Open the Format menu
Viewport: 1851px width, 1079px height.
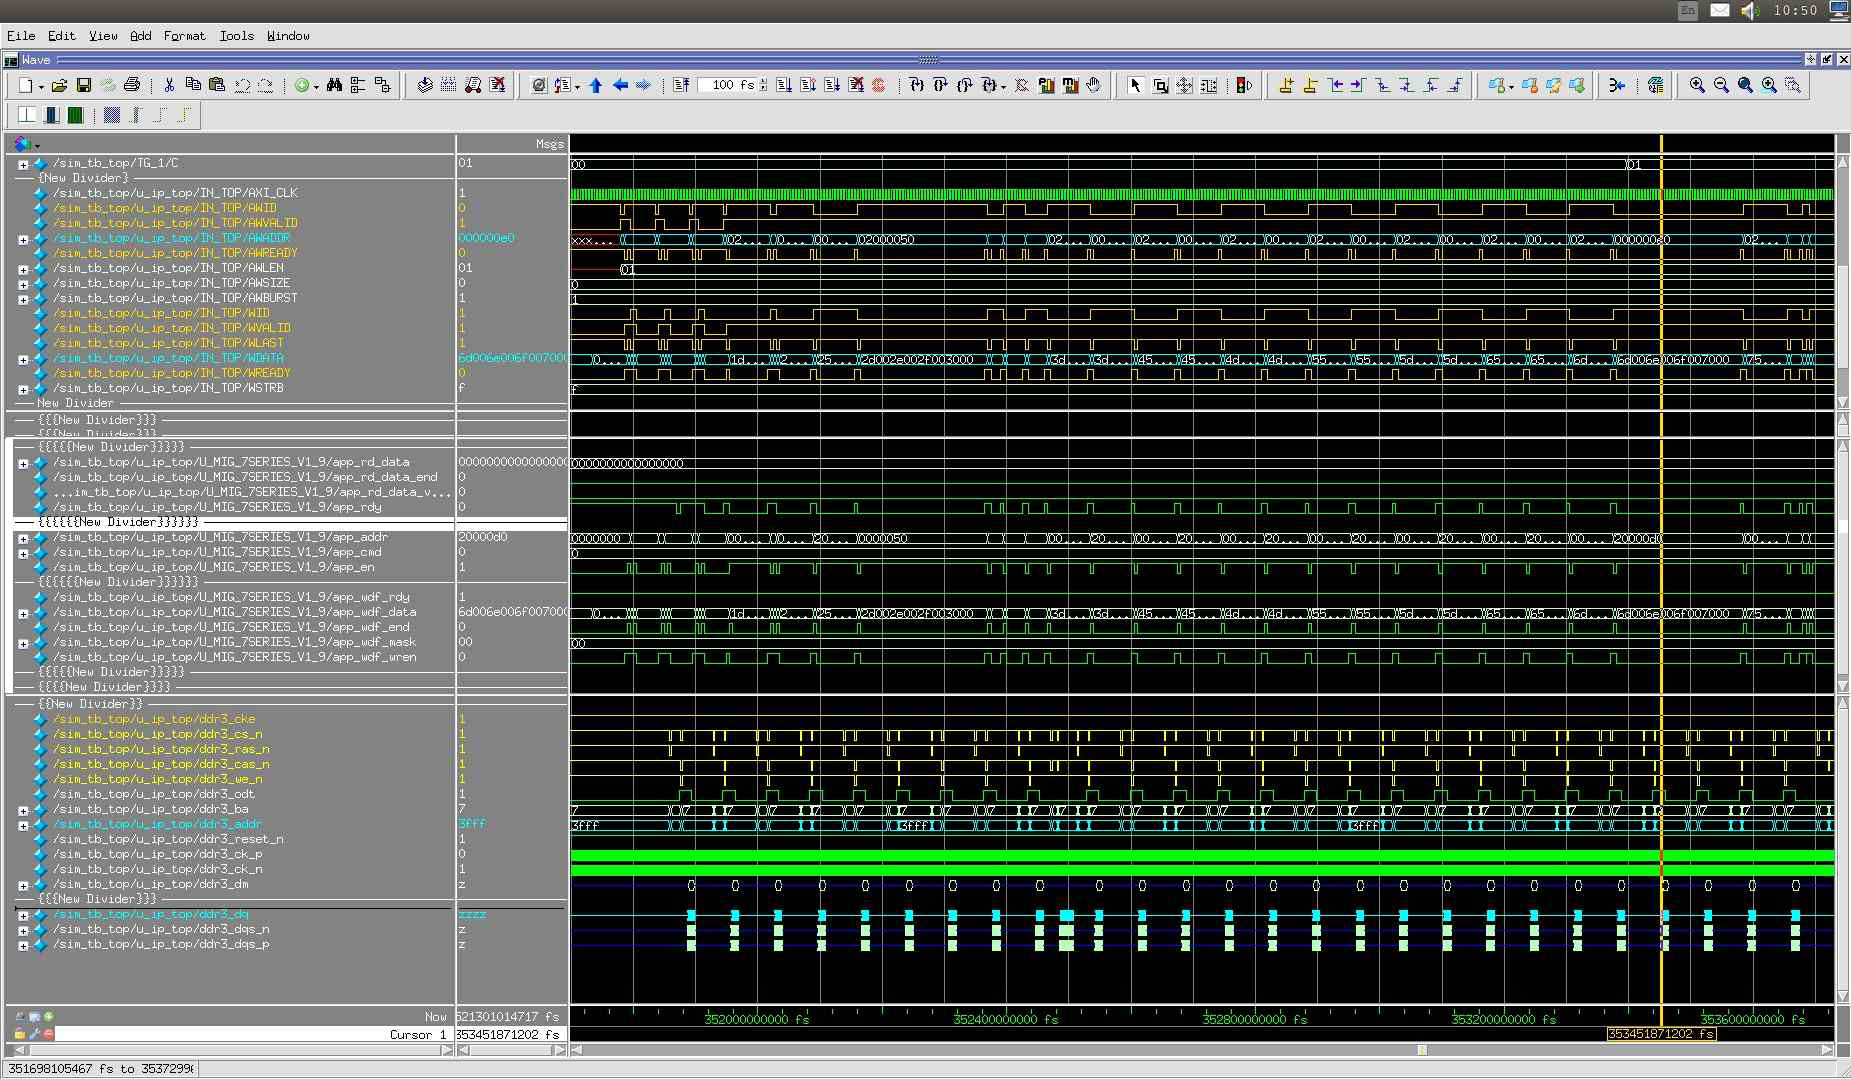184,36
